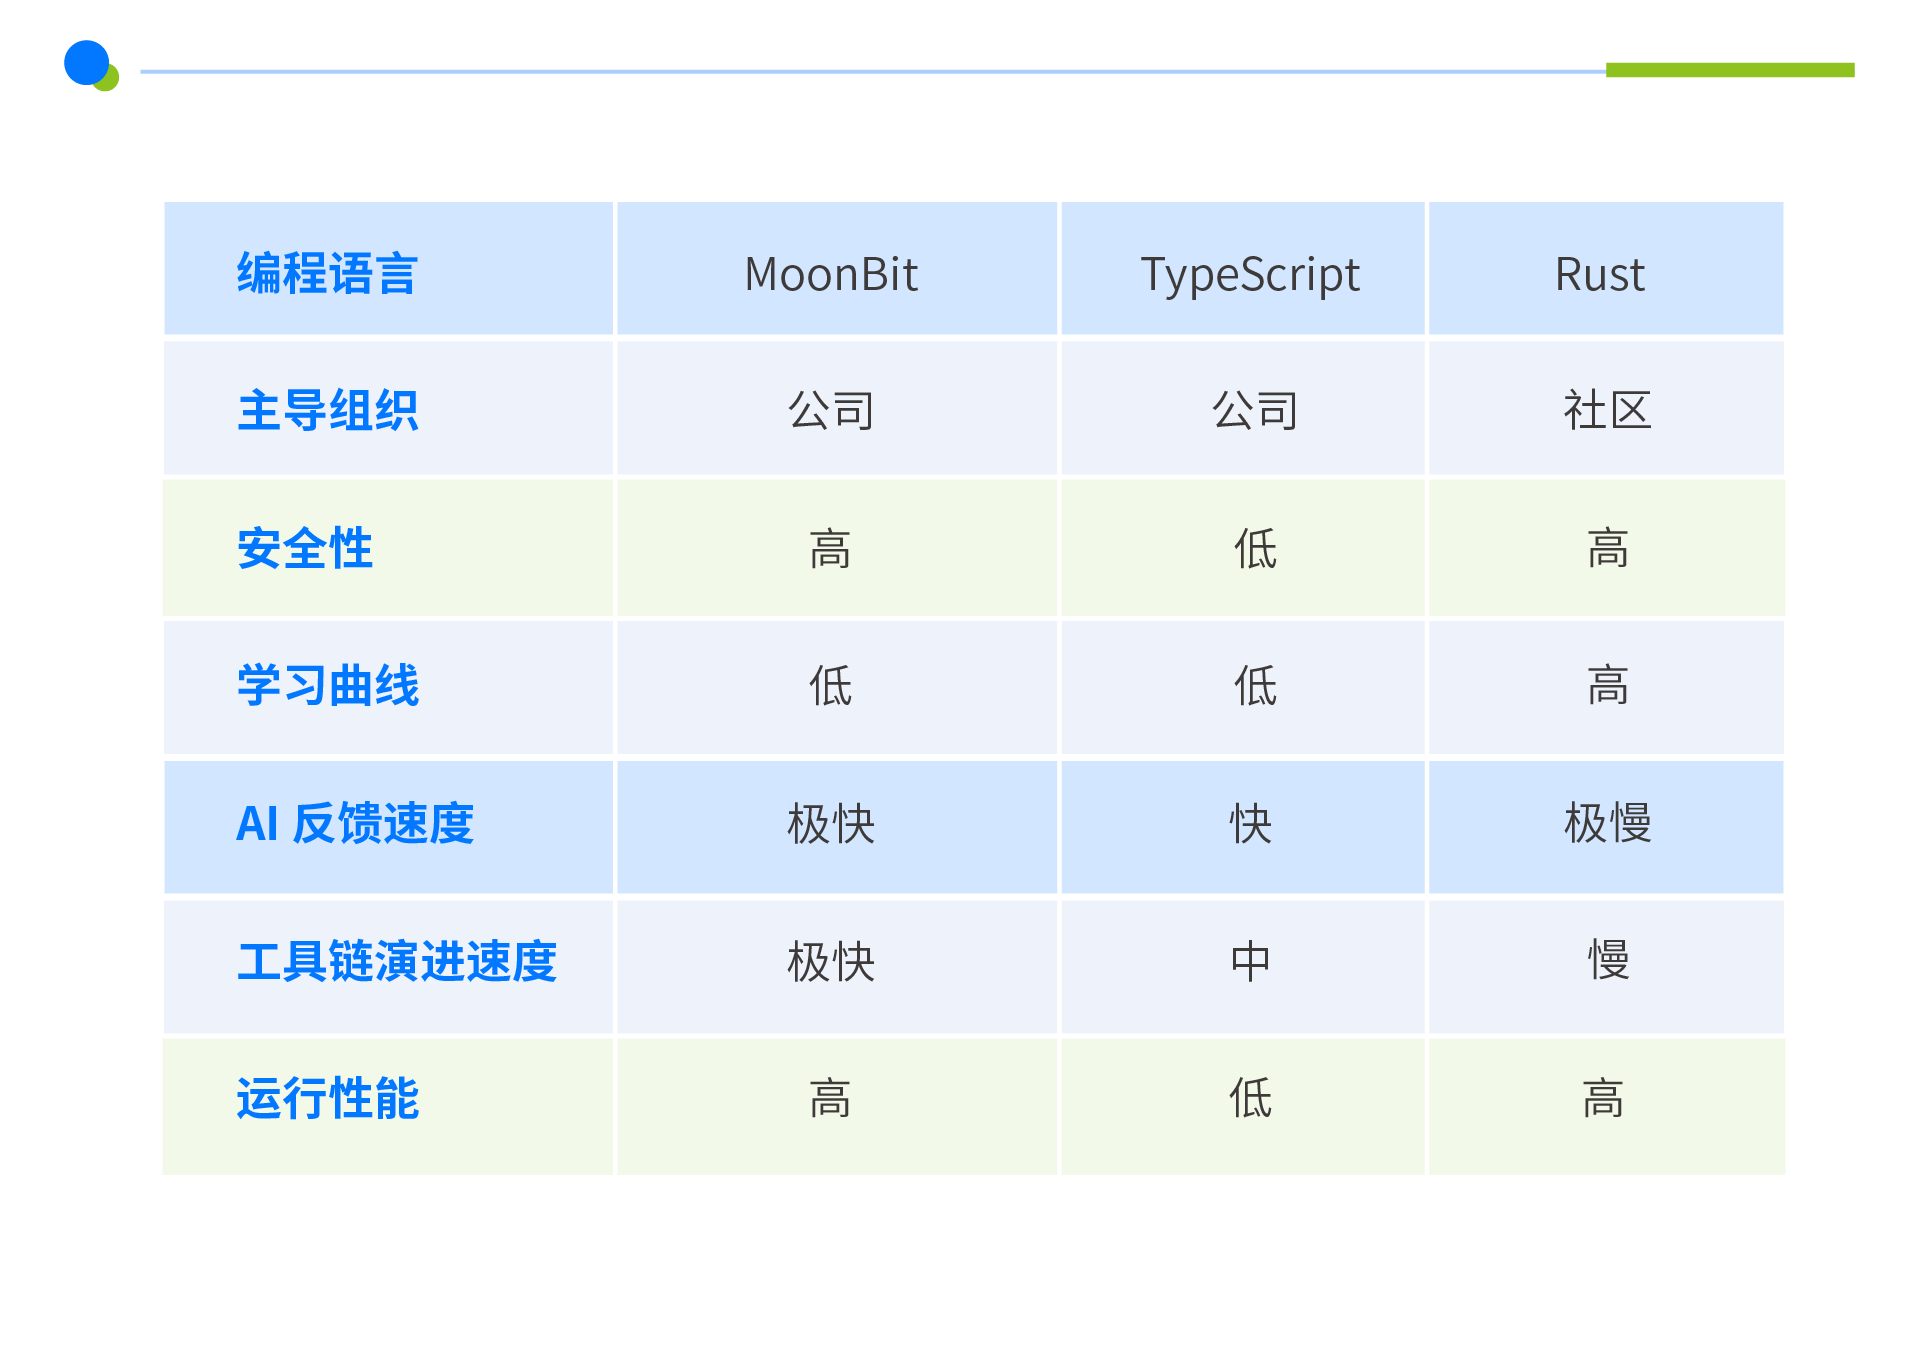Image resolution: width=1921 pixels, height=1357 pixels.
Task: Click the 慢 cell under Rust
Action: 1607,962
